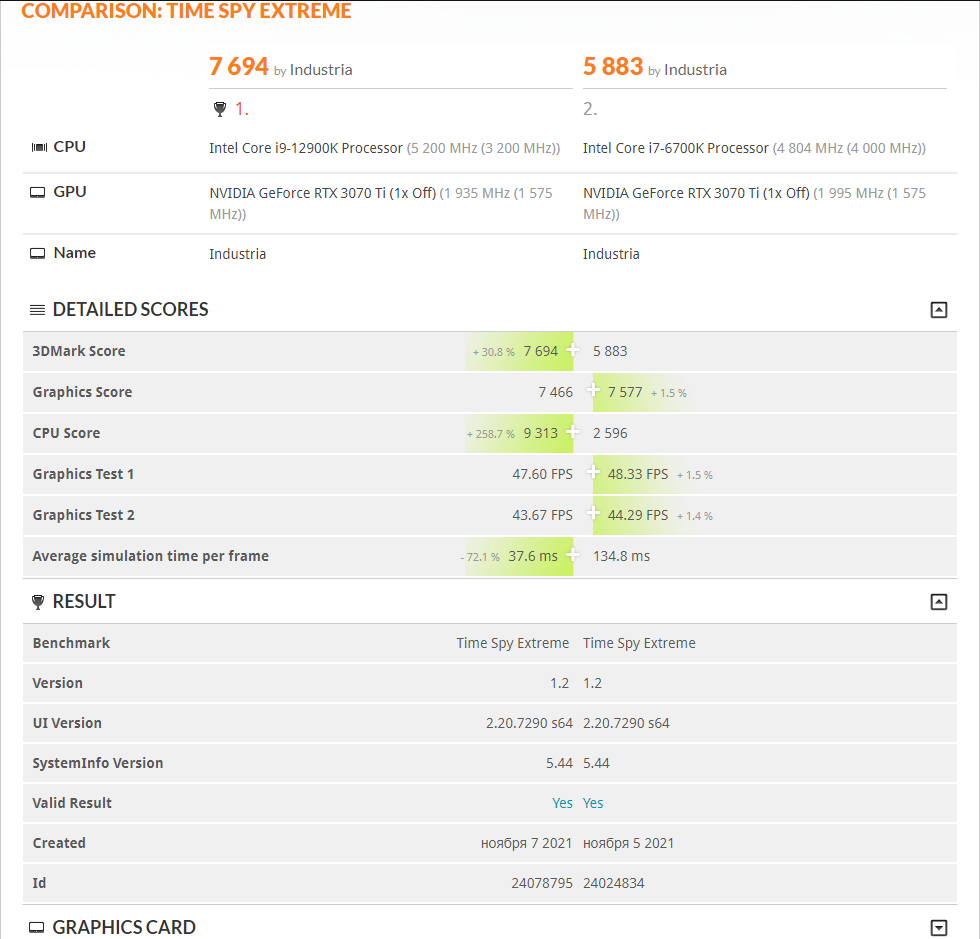Click the CPU chip icon
980x939 pixels.
[39, 148]
